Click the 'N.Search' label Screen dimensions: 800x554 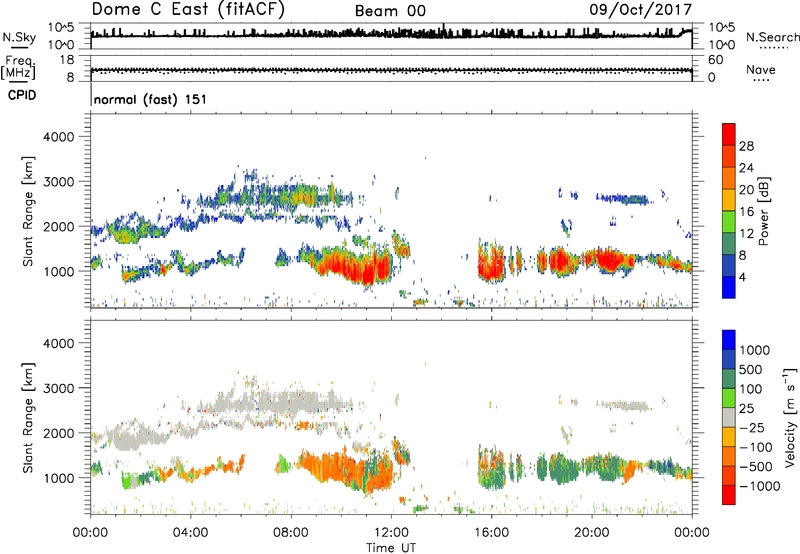773,37
